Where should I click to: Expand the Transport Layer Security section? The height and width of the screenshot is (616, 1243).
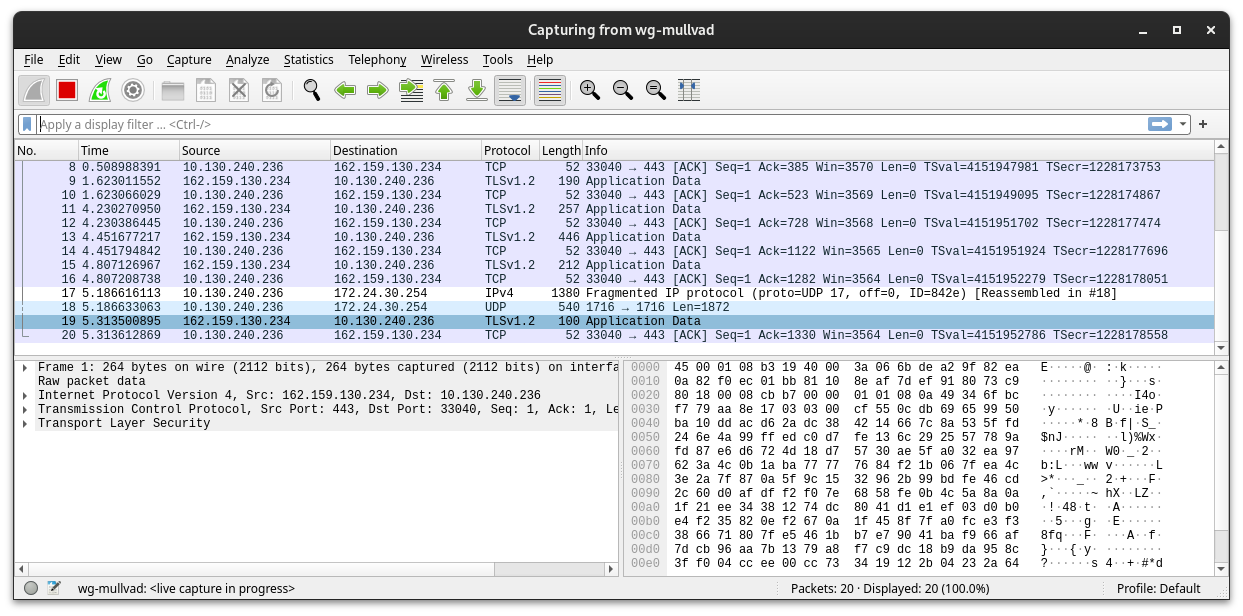tap(26, 424)
